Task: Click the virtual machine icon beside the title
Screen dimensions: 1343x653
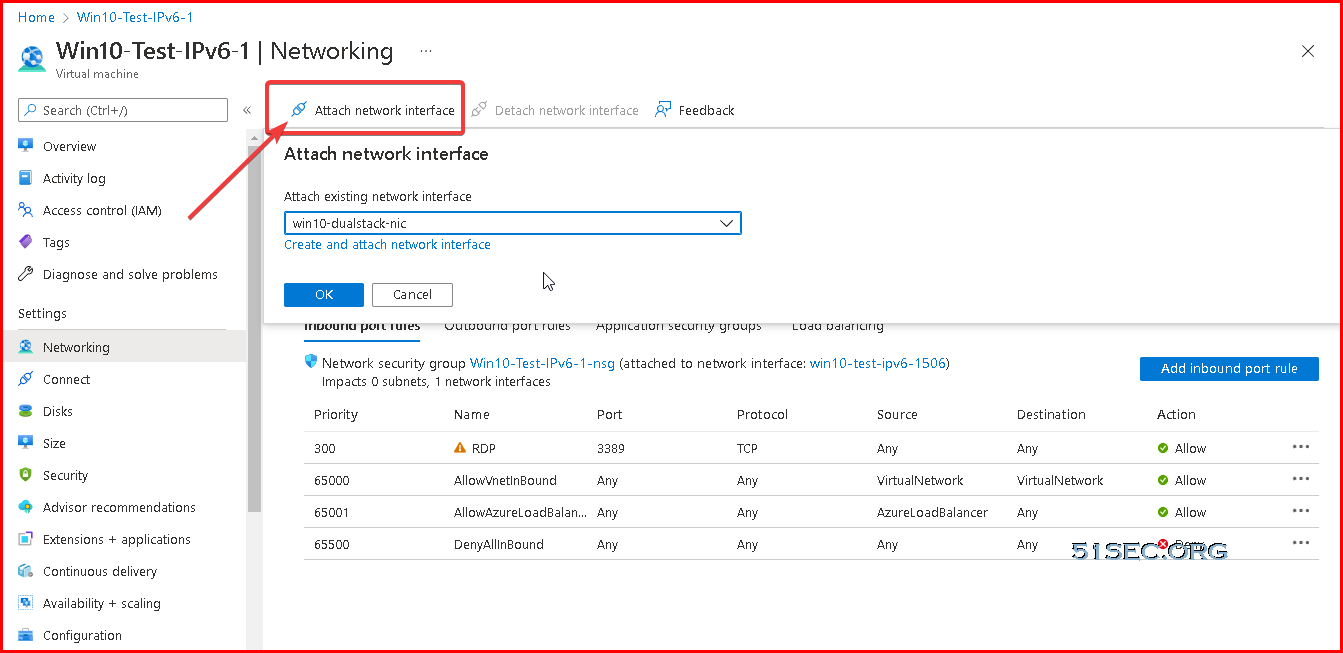Action: click(32, 58)
